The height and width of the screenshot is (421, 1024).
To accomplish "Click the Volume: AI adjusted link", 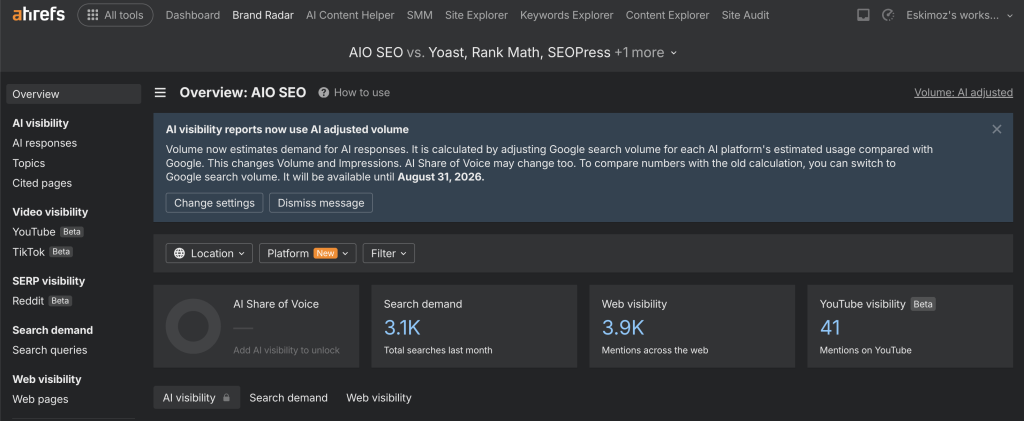I will [x=963, y=93].
